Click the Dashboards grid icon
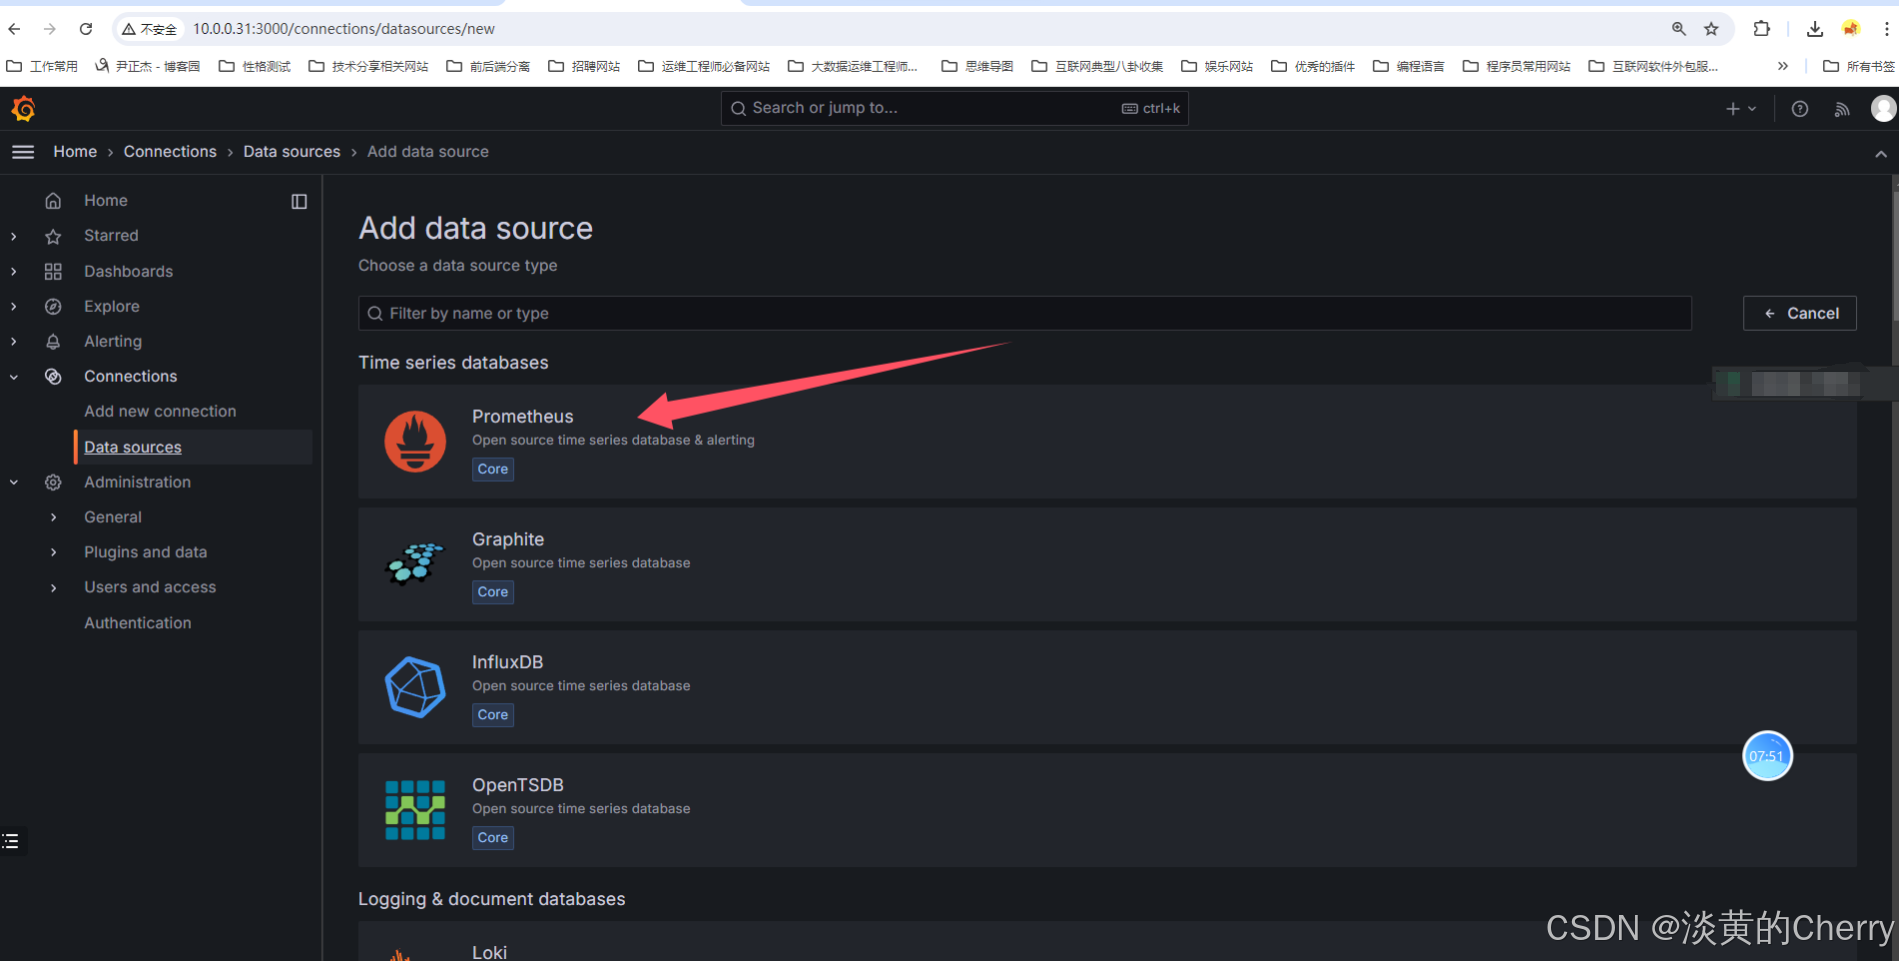This screenshot has height=961, width=1899. 53,271
